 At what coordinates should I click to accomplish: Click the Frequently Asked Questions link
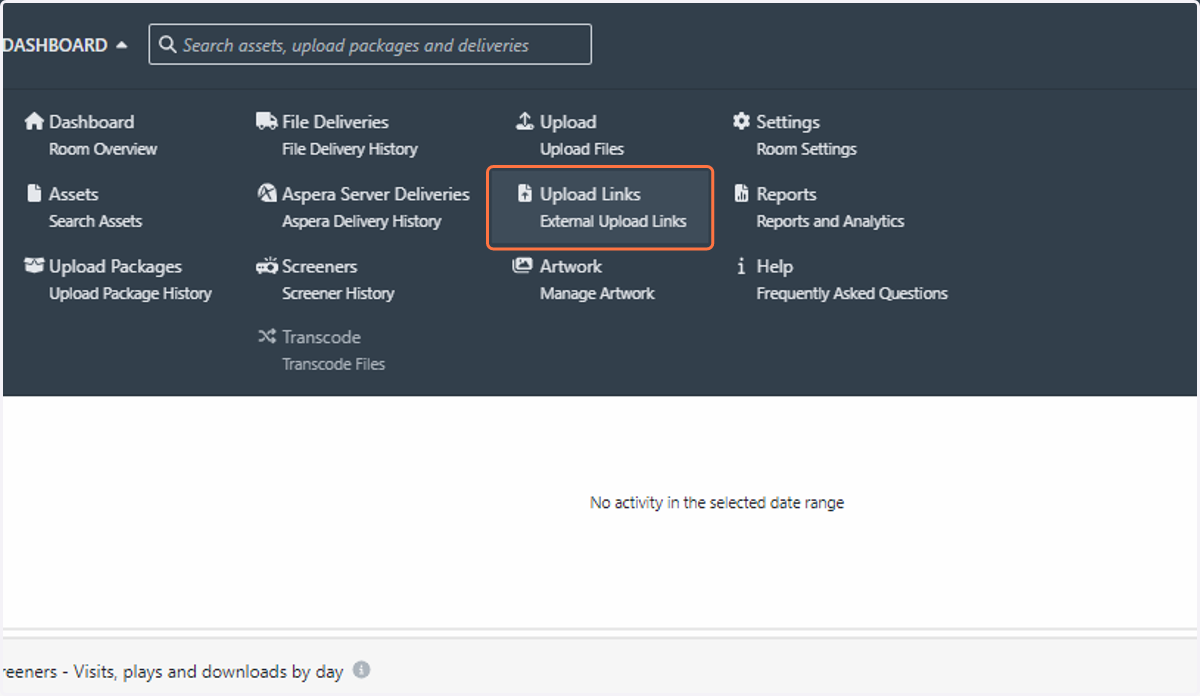[x=852, y=293]
